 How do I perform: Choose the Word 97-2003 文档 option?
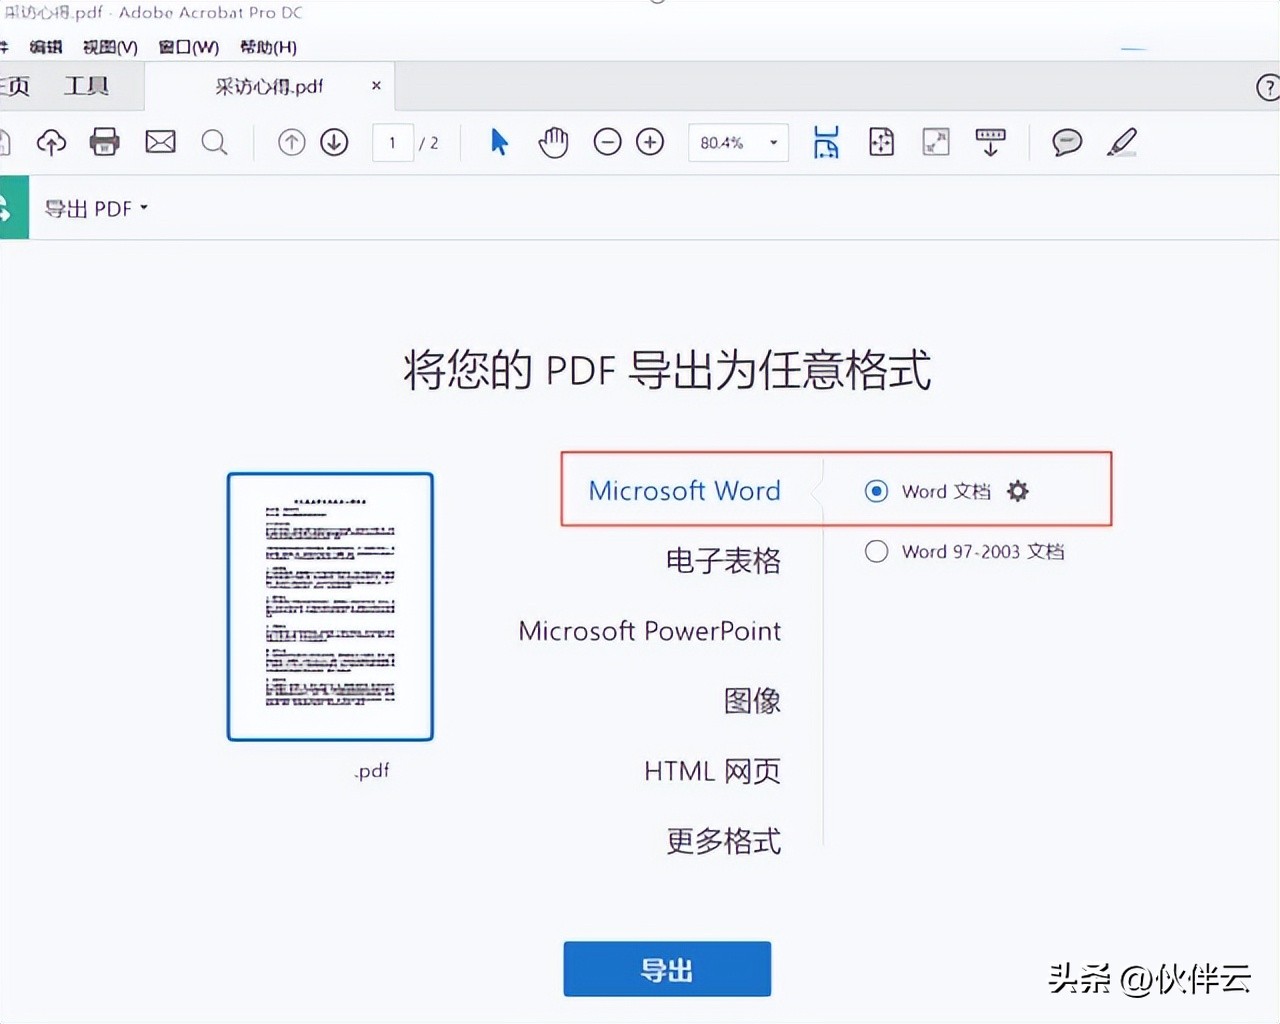[875, 551]
